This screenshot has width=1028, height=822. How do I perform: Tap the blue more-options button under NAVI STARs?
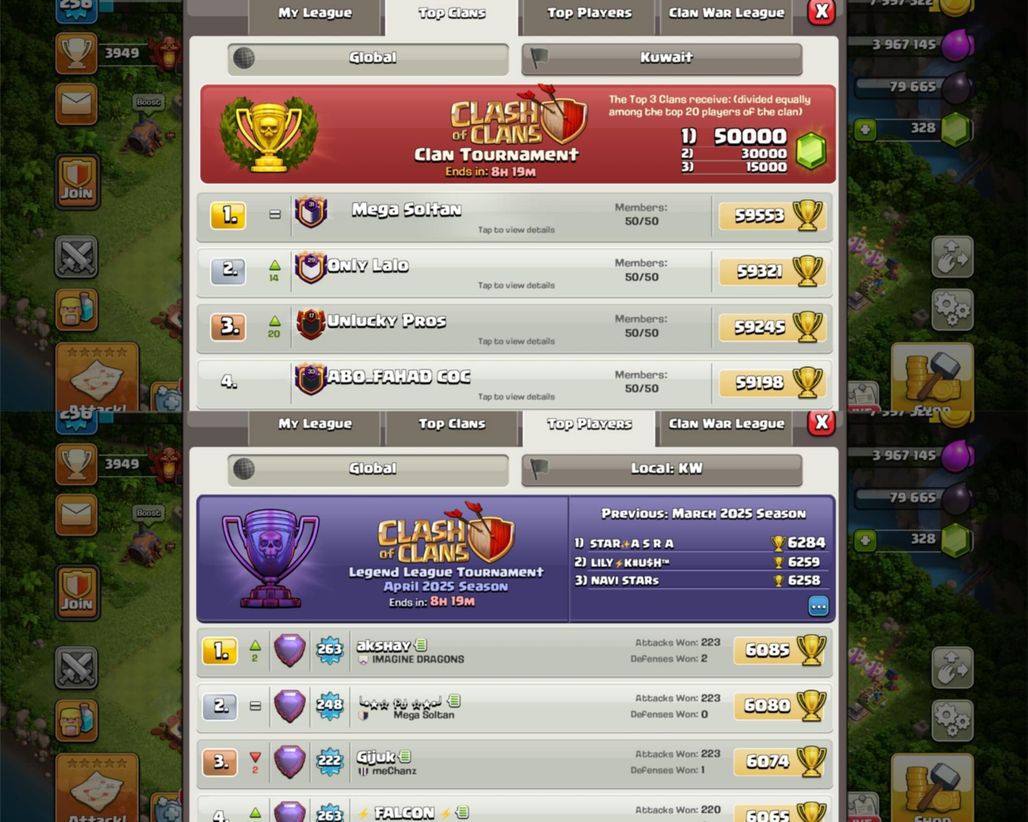click(x=818, y=606)
